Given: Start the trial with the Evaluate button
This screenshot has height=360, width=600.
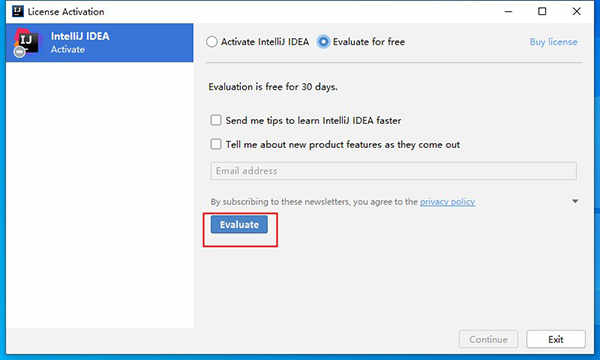Looking at the screenshot, I should [239, 225].
